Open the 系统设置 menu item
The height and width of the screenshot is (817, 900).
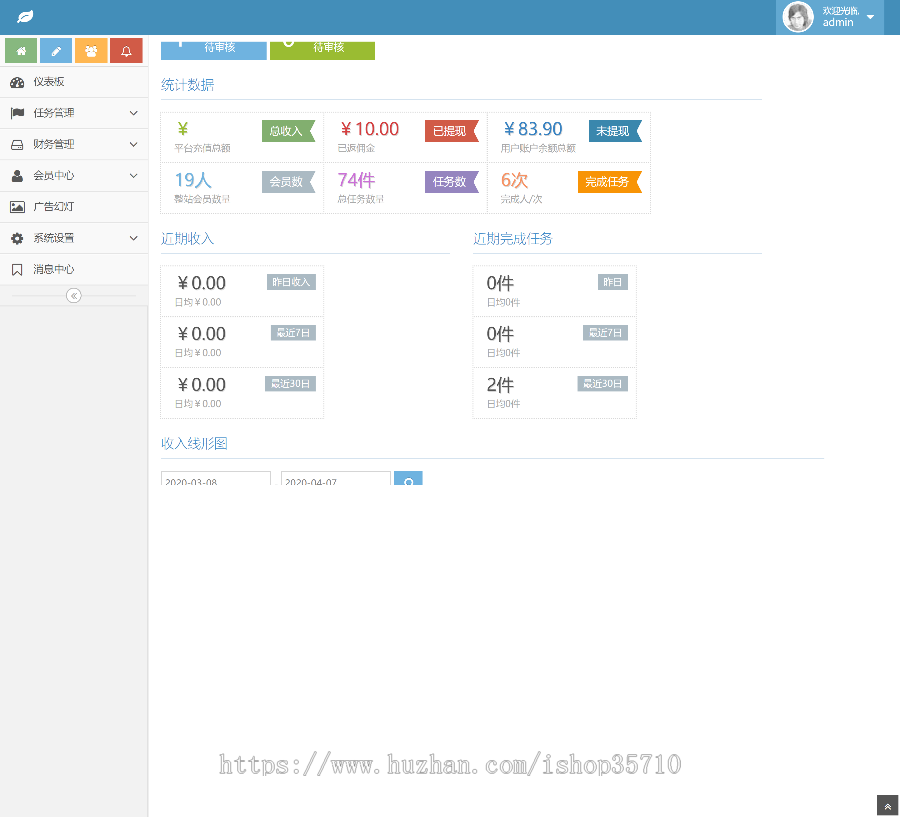point(74,238)
